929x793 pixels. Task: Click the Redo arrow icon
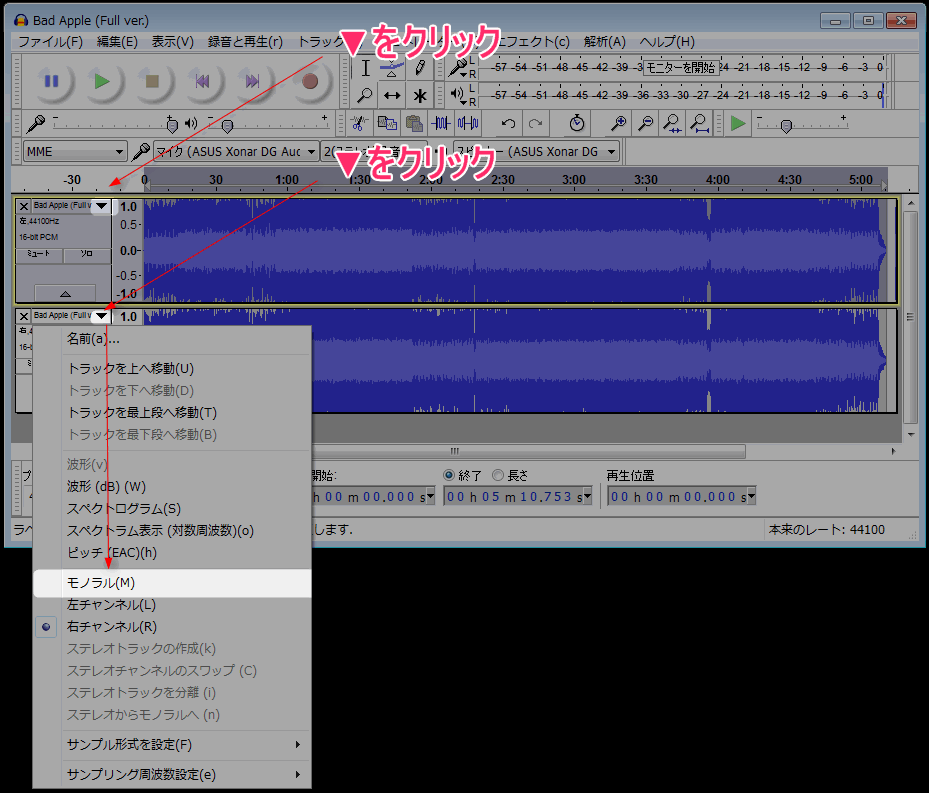tap(536, 123)
